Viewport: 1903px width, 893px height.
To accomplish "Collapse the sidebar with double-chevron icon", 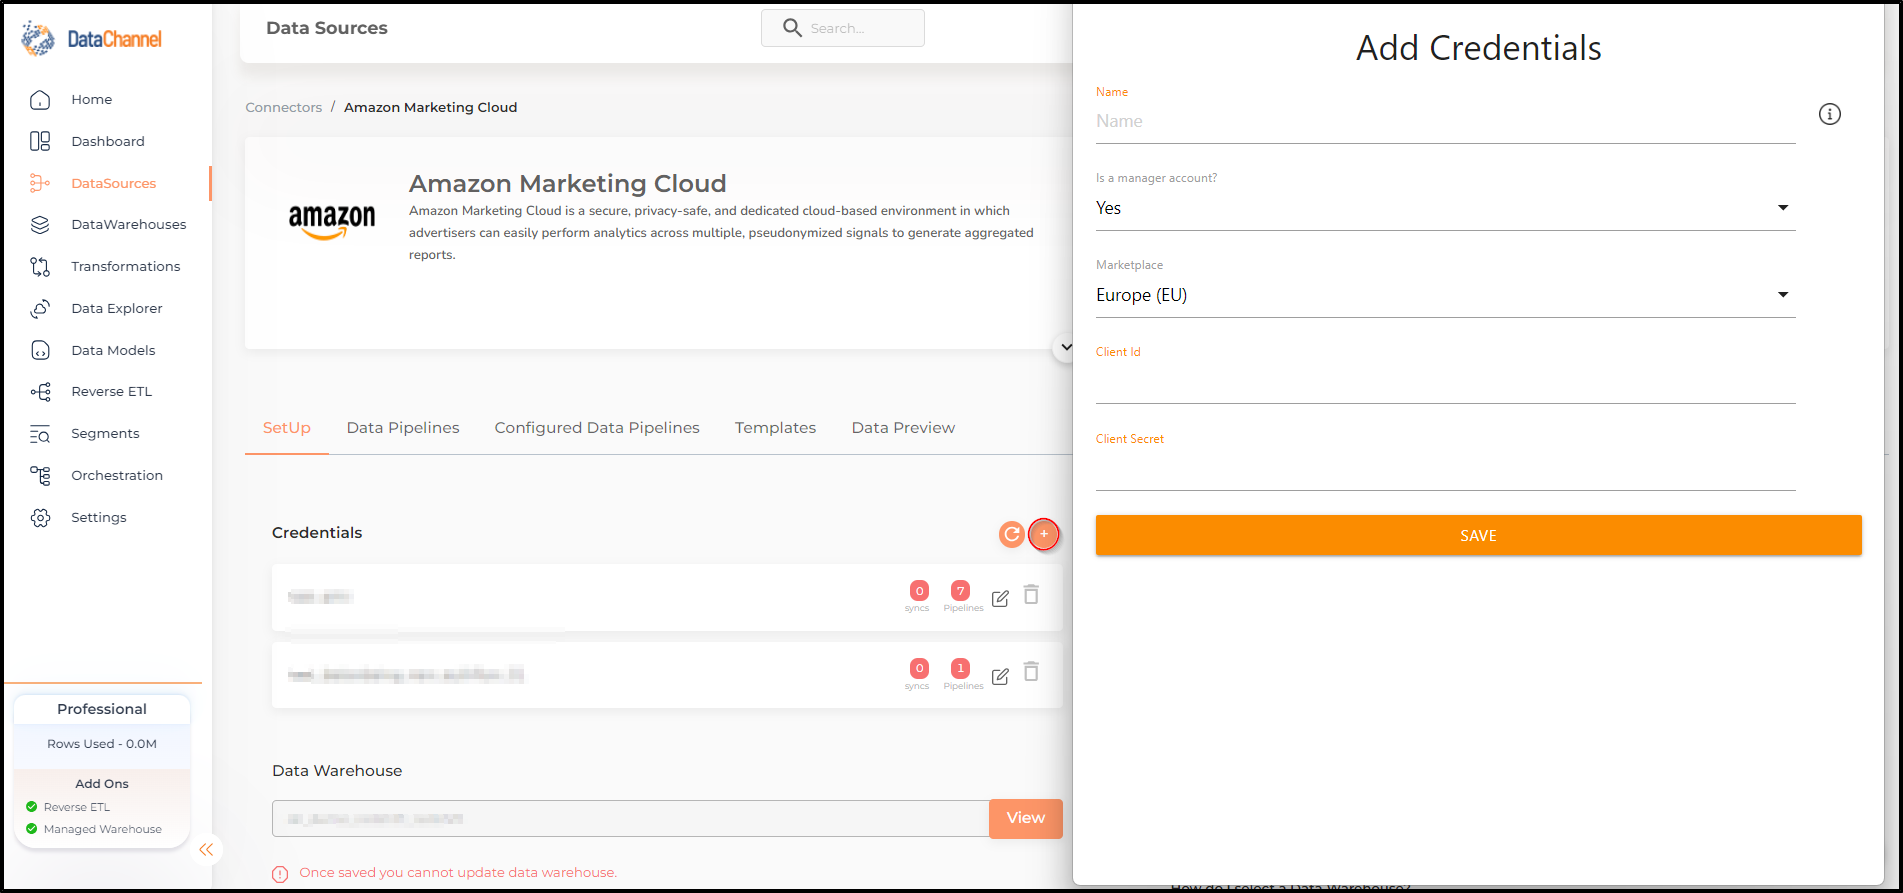I will (206, 849).
